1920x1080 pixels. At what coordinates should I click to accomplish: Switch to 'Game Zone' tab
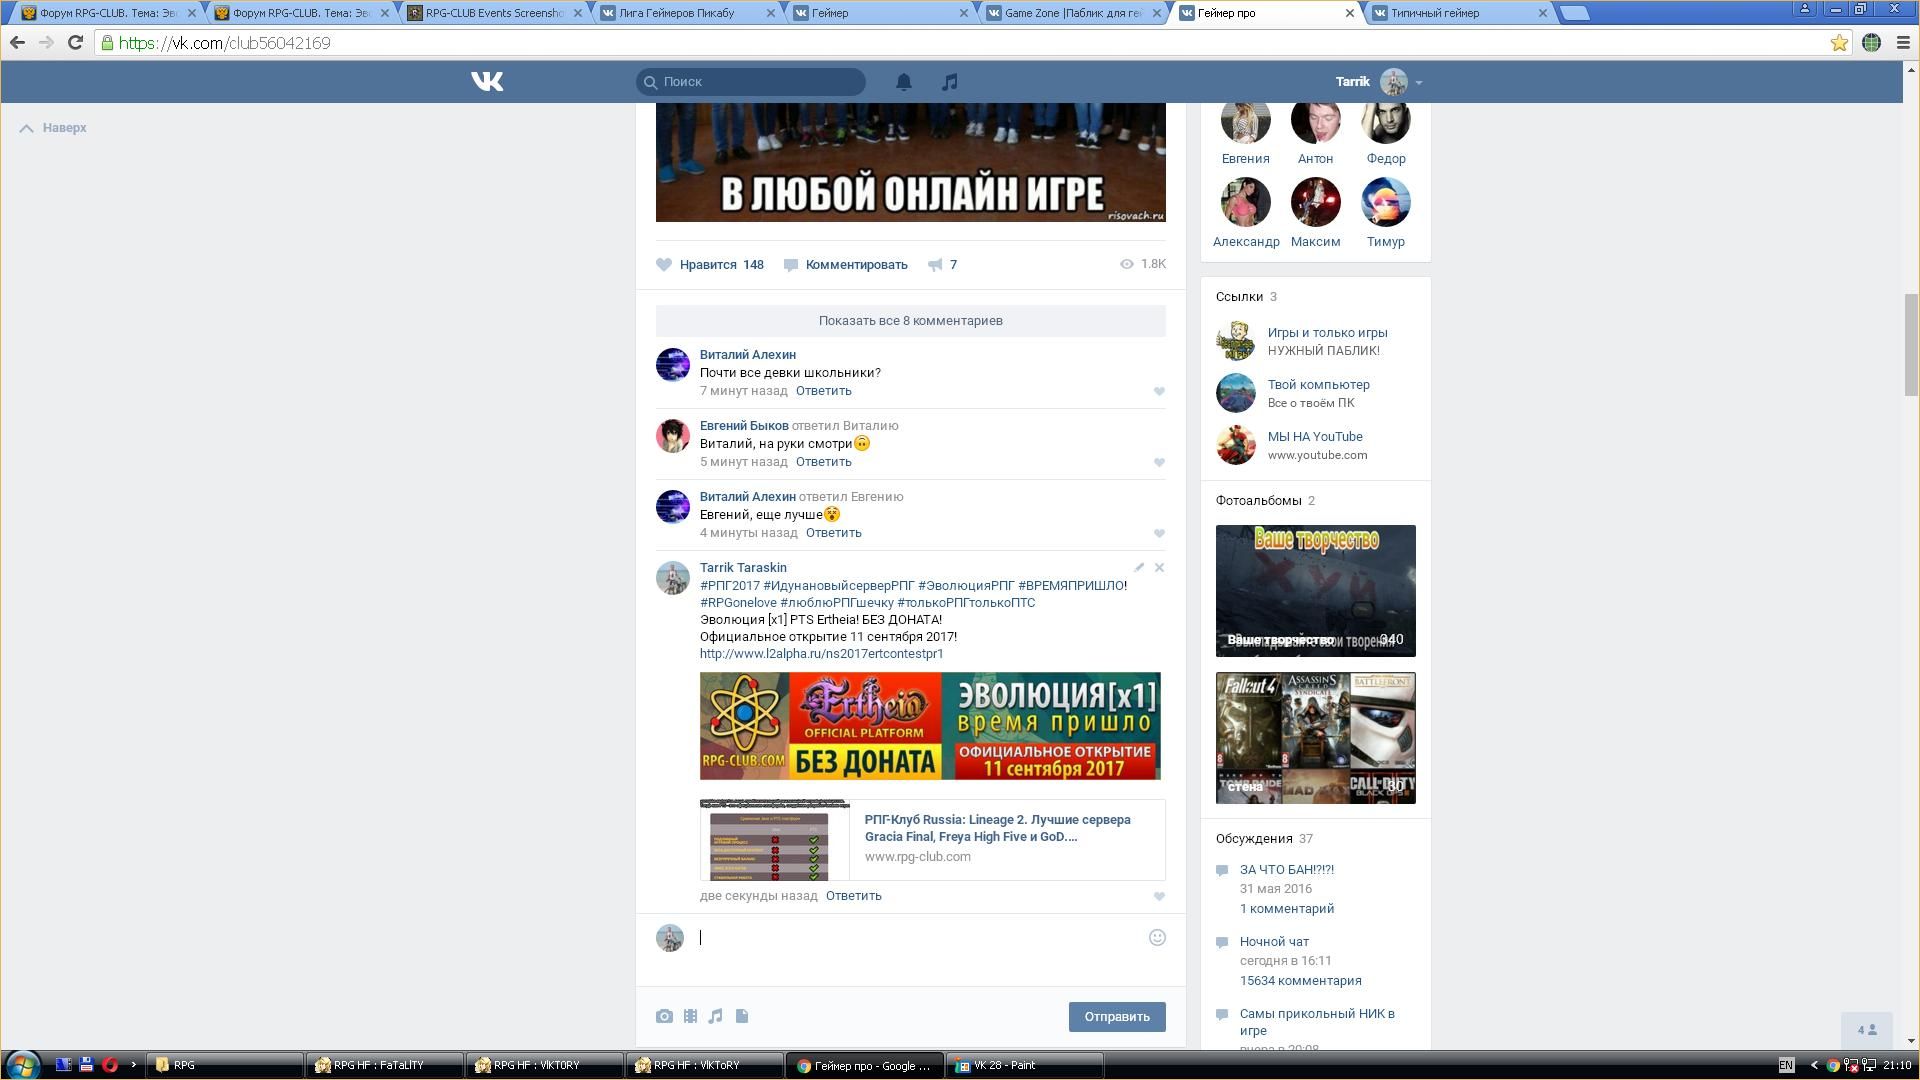point(1073,13)
